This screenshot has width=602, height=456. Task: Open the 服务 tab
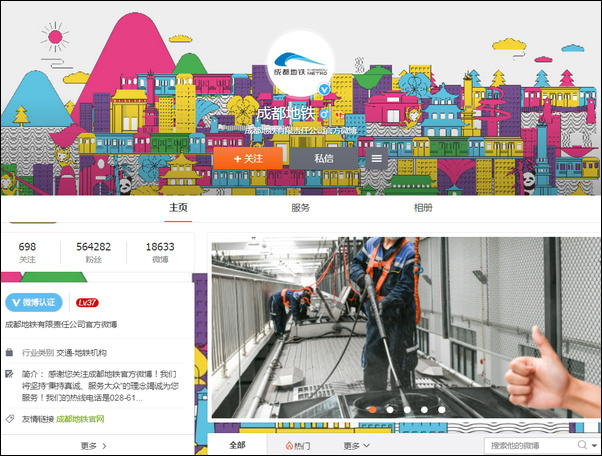click(300, 208)
